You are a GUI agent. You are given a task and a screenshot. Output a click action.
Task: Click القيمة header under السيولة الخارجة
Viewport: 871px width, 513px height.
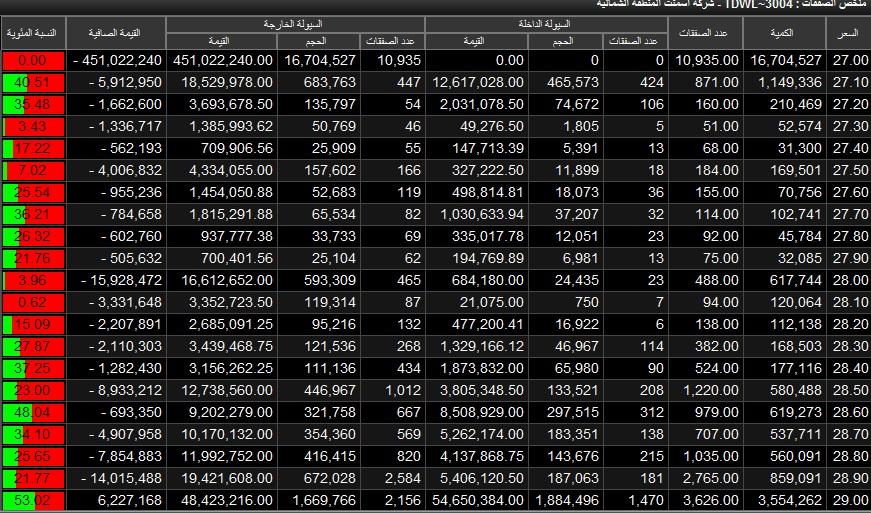221,41
